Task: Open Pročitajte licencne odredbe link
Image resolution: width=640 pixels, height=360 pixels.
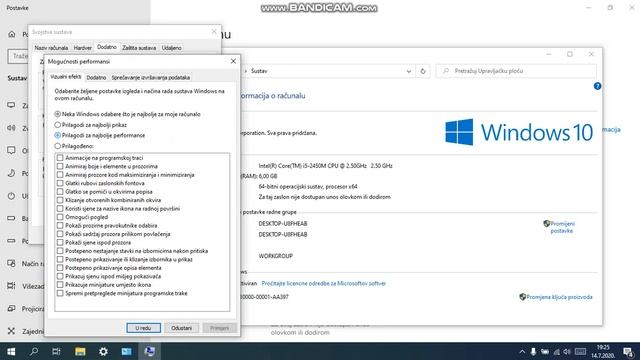Action: (x=324, y=283)
